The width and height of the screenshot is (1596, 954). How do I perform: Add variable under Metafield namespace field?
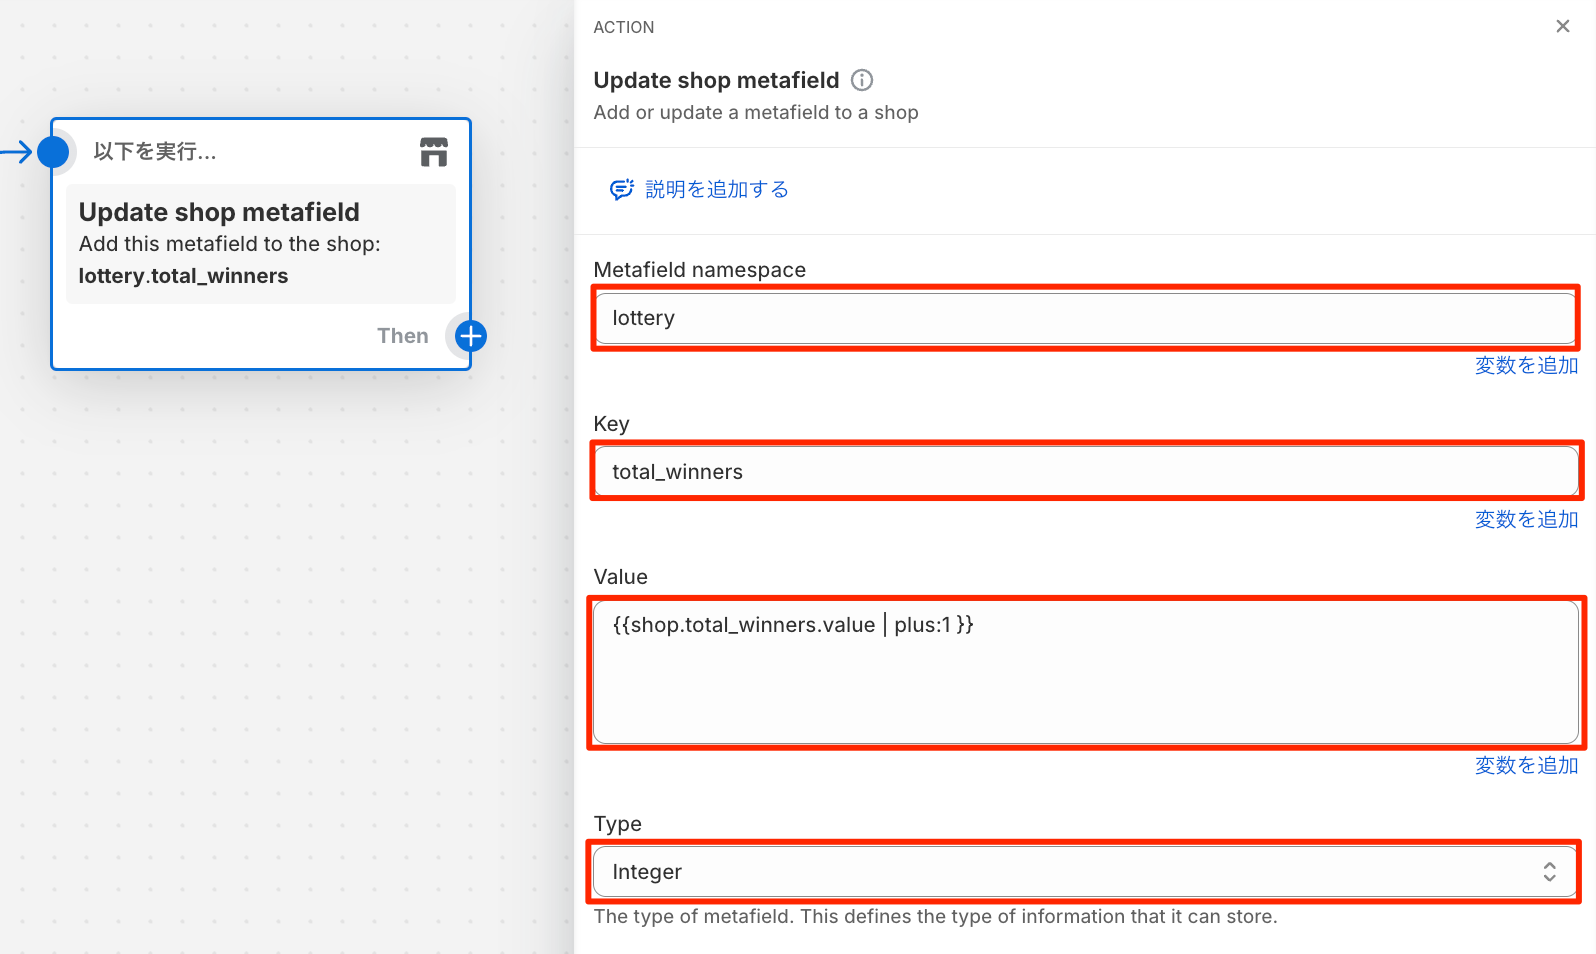1526,366
